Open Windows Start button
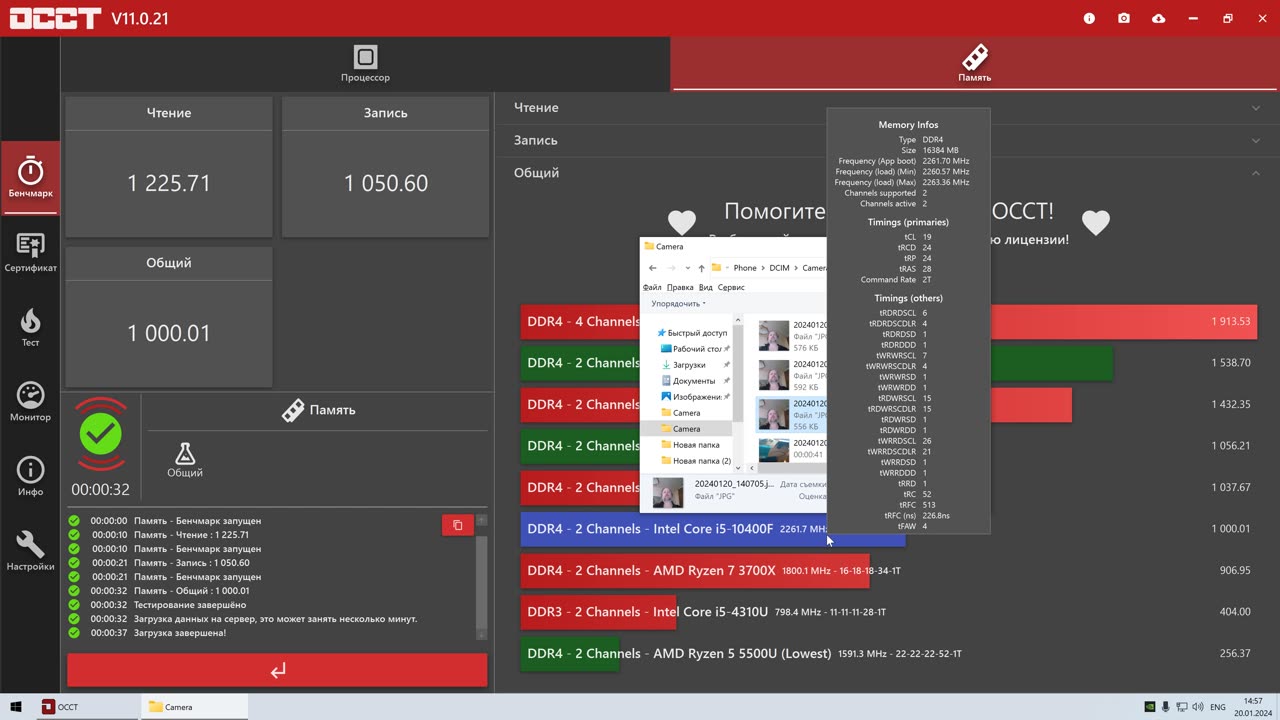The image size is (1280, 720). click(17, 707)
